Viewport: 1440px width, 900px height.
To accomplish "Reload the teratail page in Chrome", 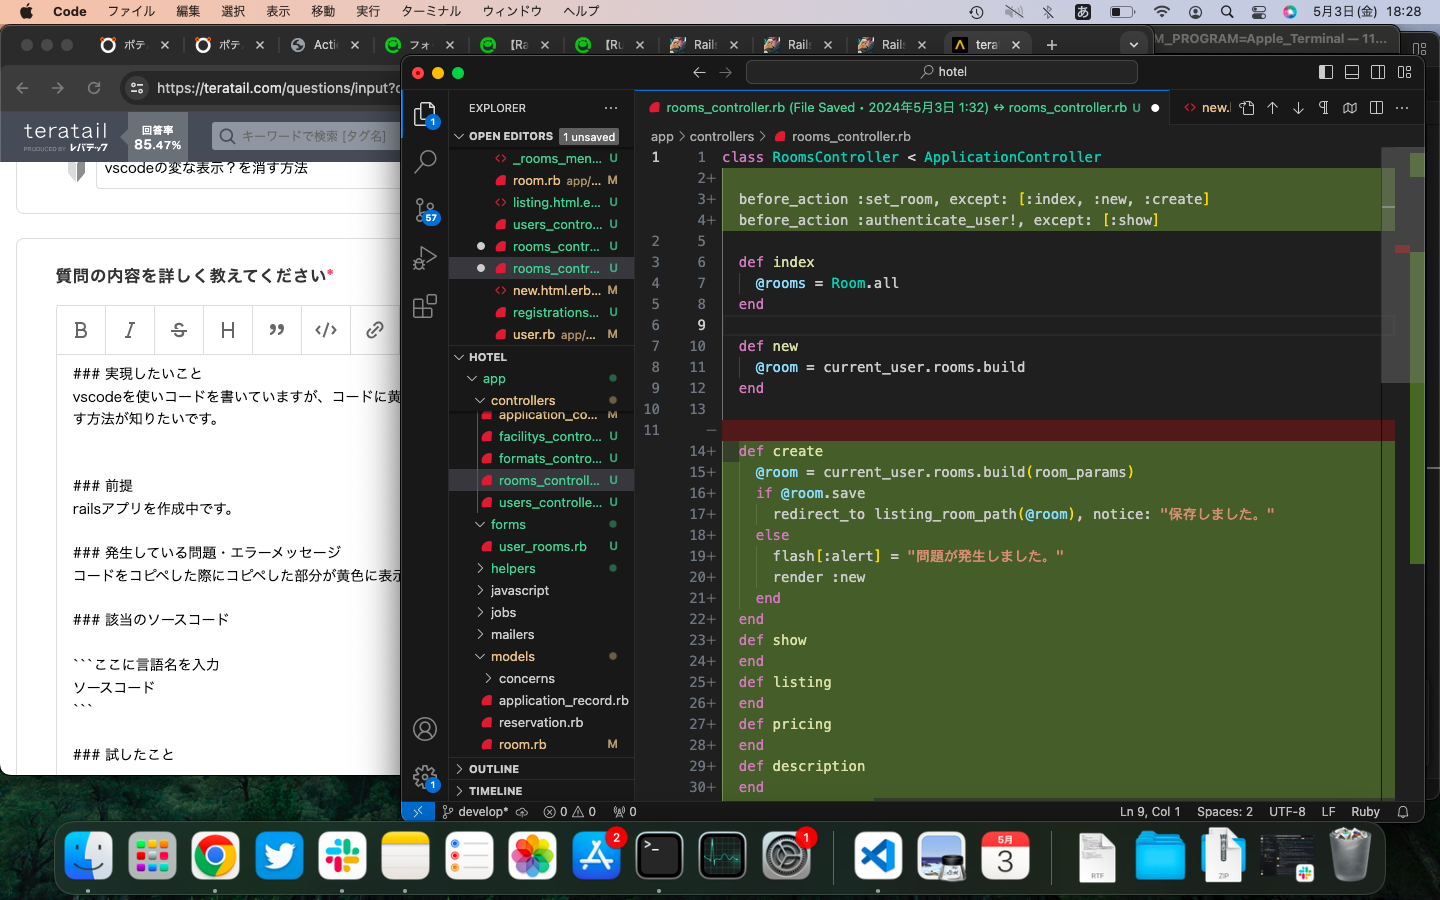I will click(94, 88).
